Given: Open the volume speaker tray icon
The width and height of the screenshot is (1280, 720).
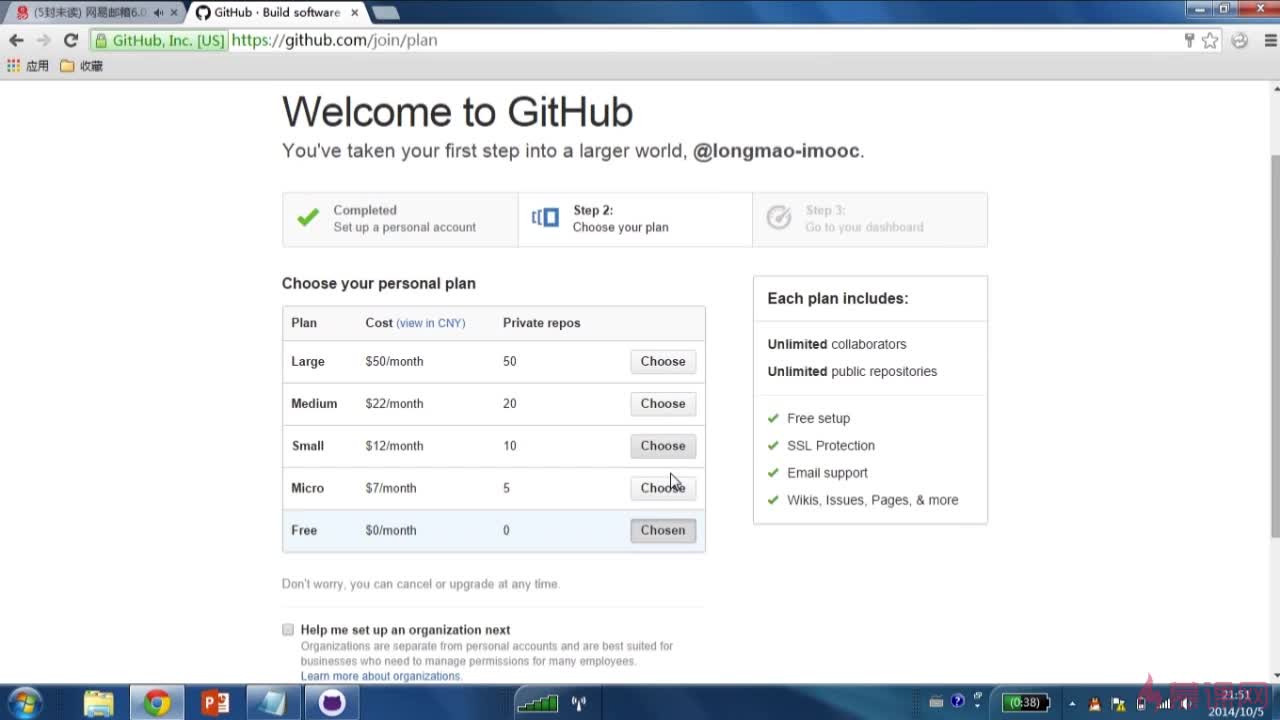Looking at the screenshot, I should point(1187,703).
